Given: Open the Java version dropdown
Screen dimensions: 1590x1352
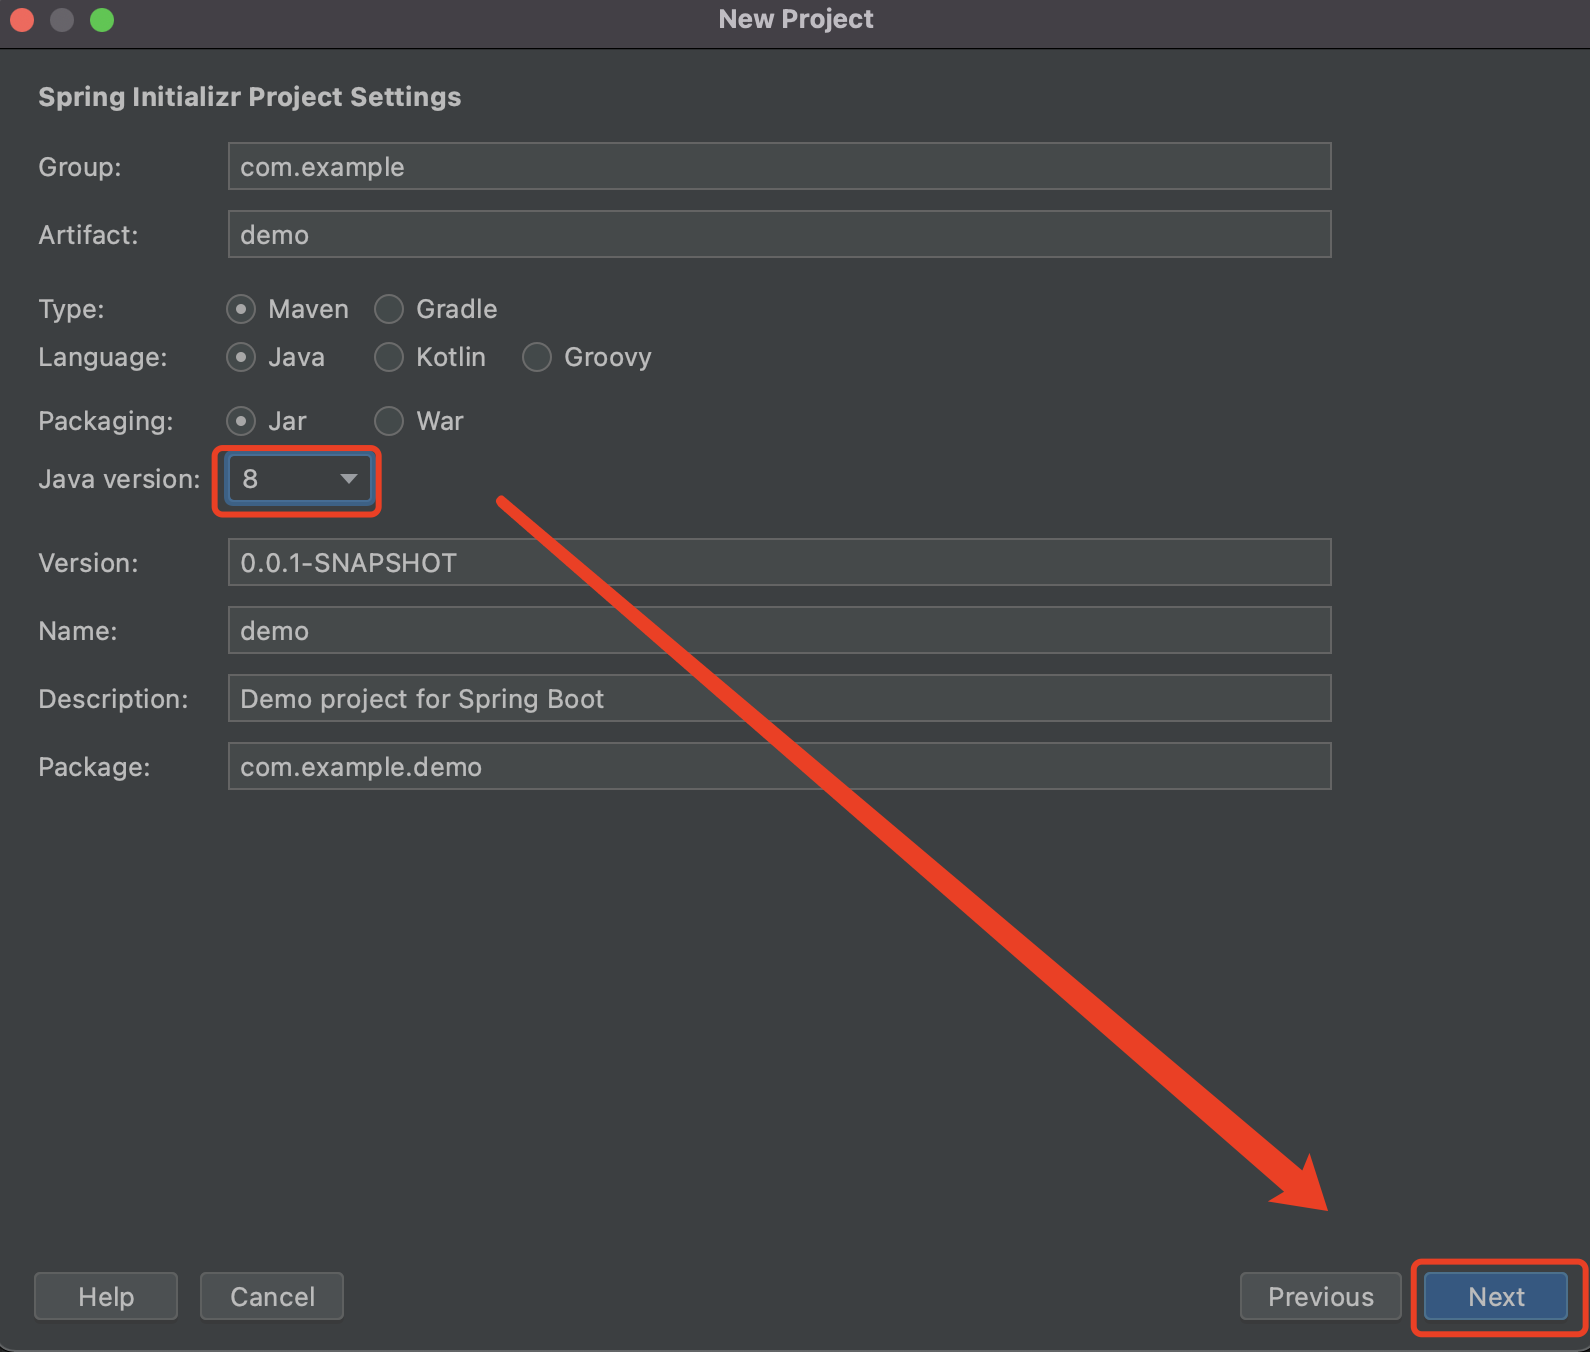Looking at the screenshot, I should point(299,479).
